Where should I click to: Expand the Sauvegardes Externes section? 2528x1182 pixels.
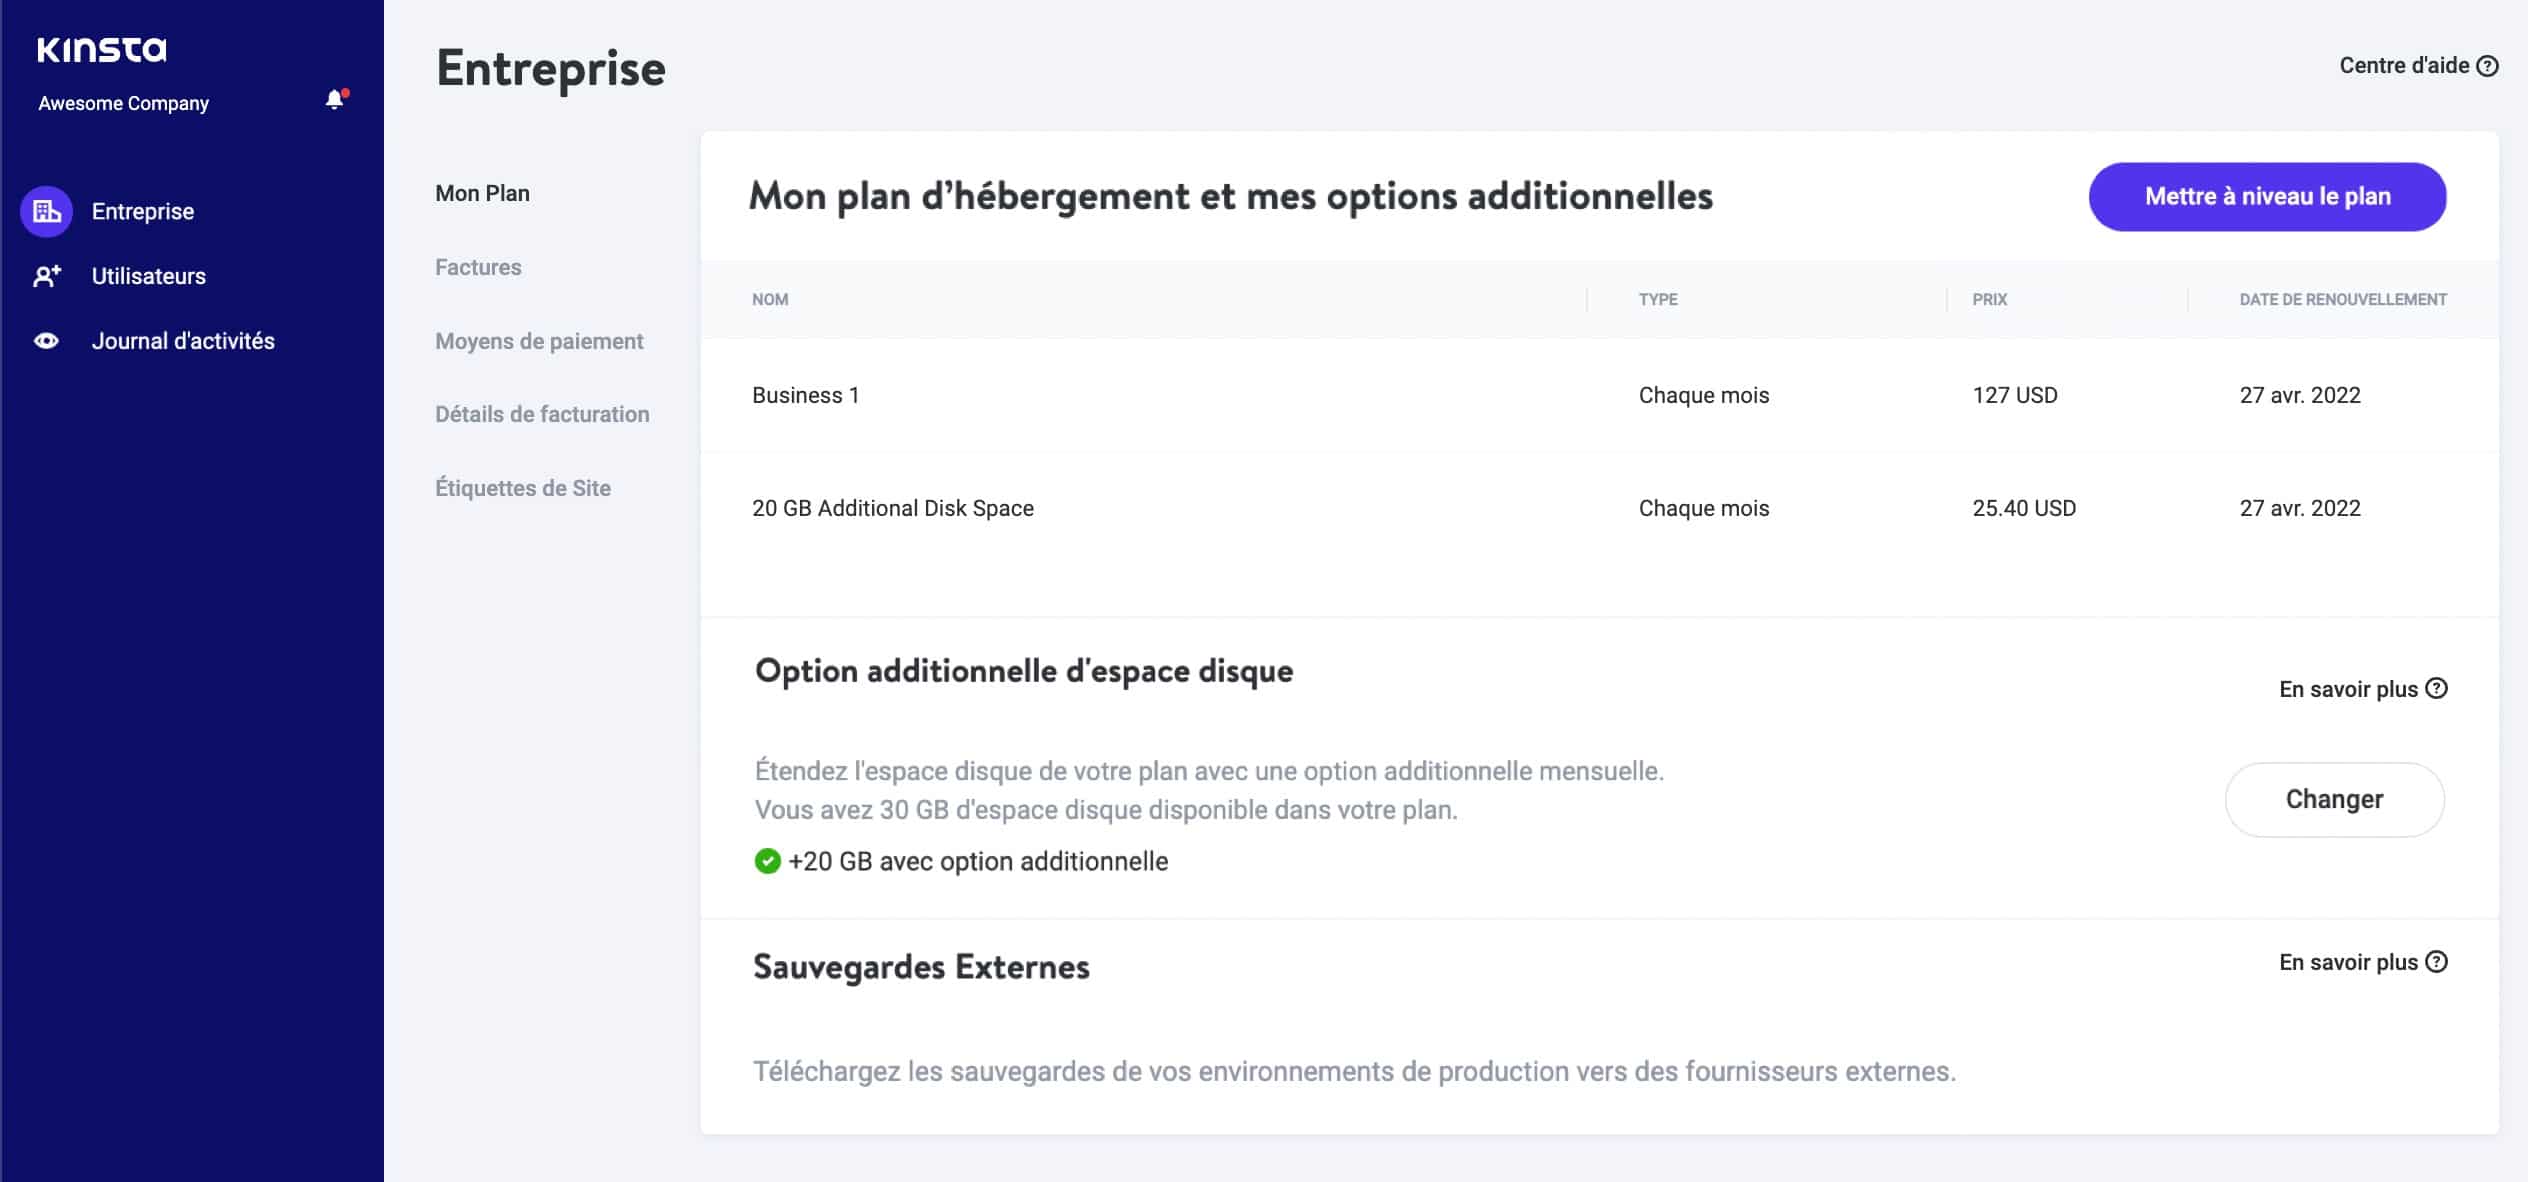coord(921,966)
